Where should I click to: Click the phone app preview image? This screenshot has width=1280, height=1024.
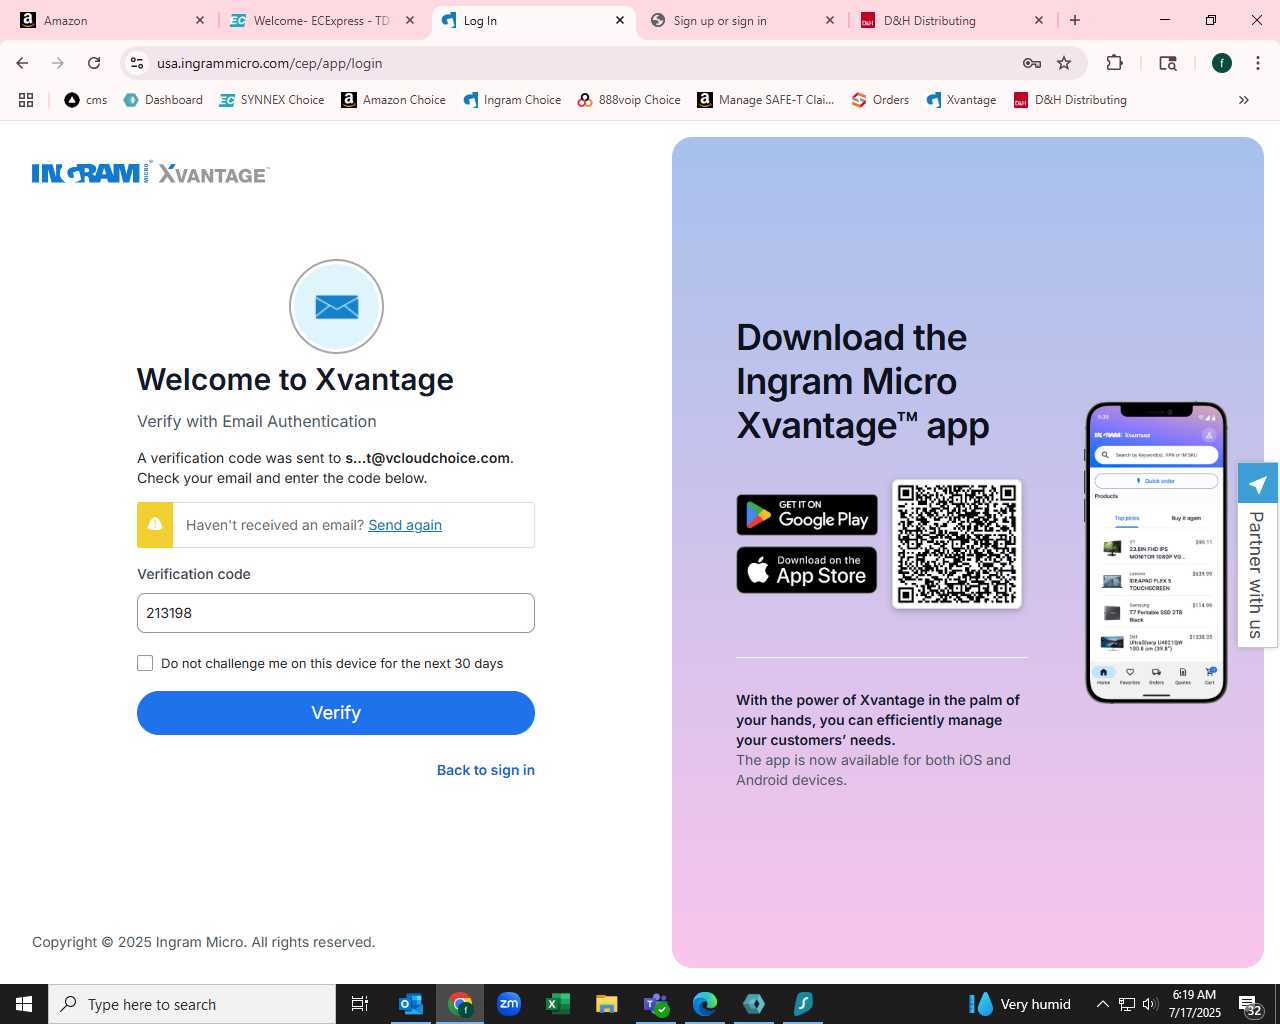[1156, 552]
